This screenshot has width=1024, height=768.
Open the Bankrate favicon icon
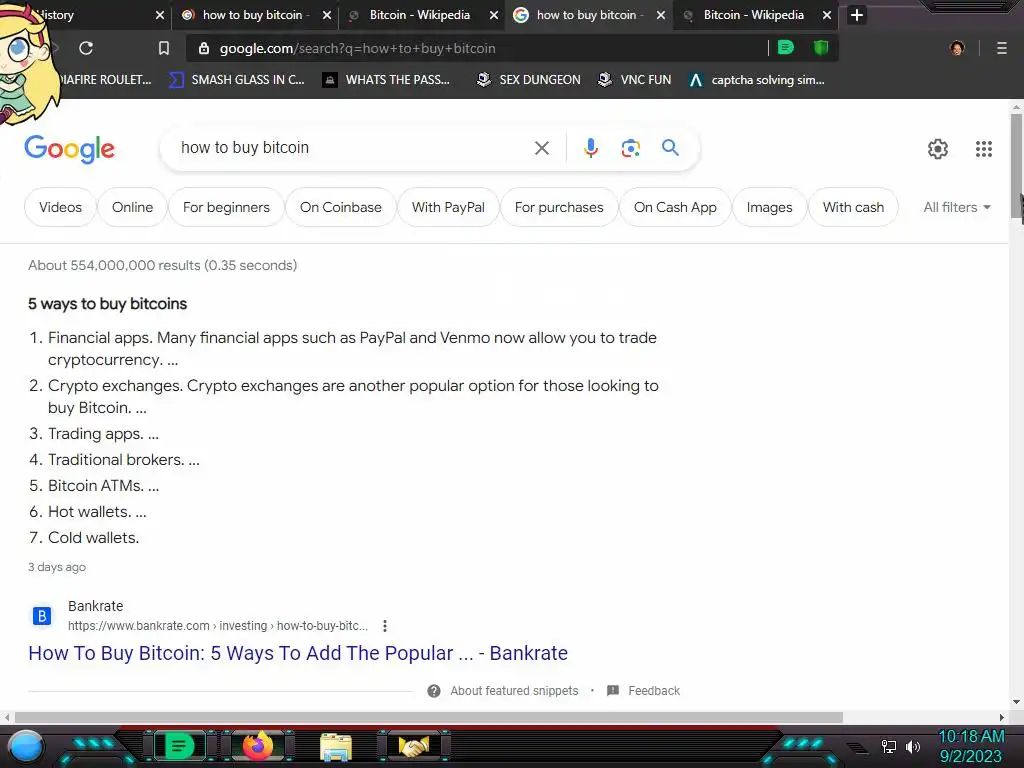pyautogui.click(x=42, y=615)
